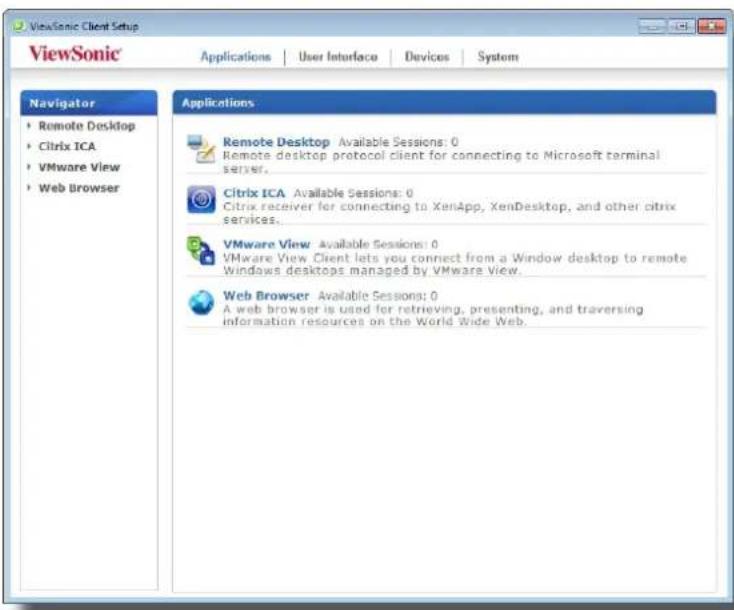Switch to the System tab
The width and height of the screenshot is (734, 610).
tap(498, 57)
